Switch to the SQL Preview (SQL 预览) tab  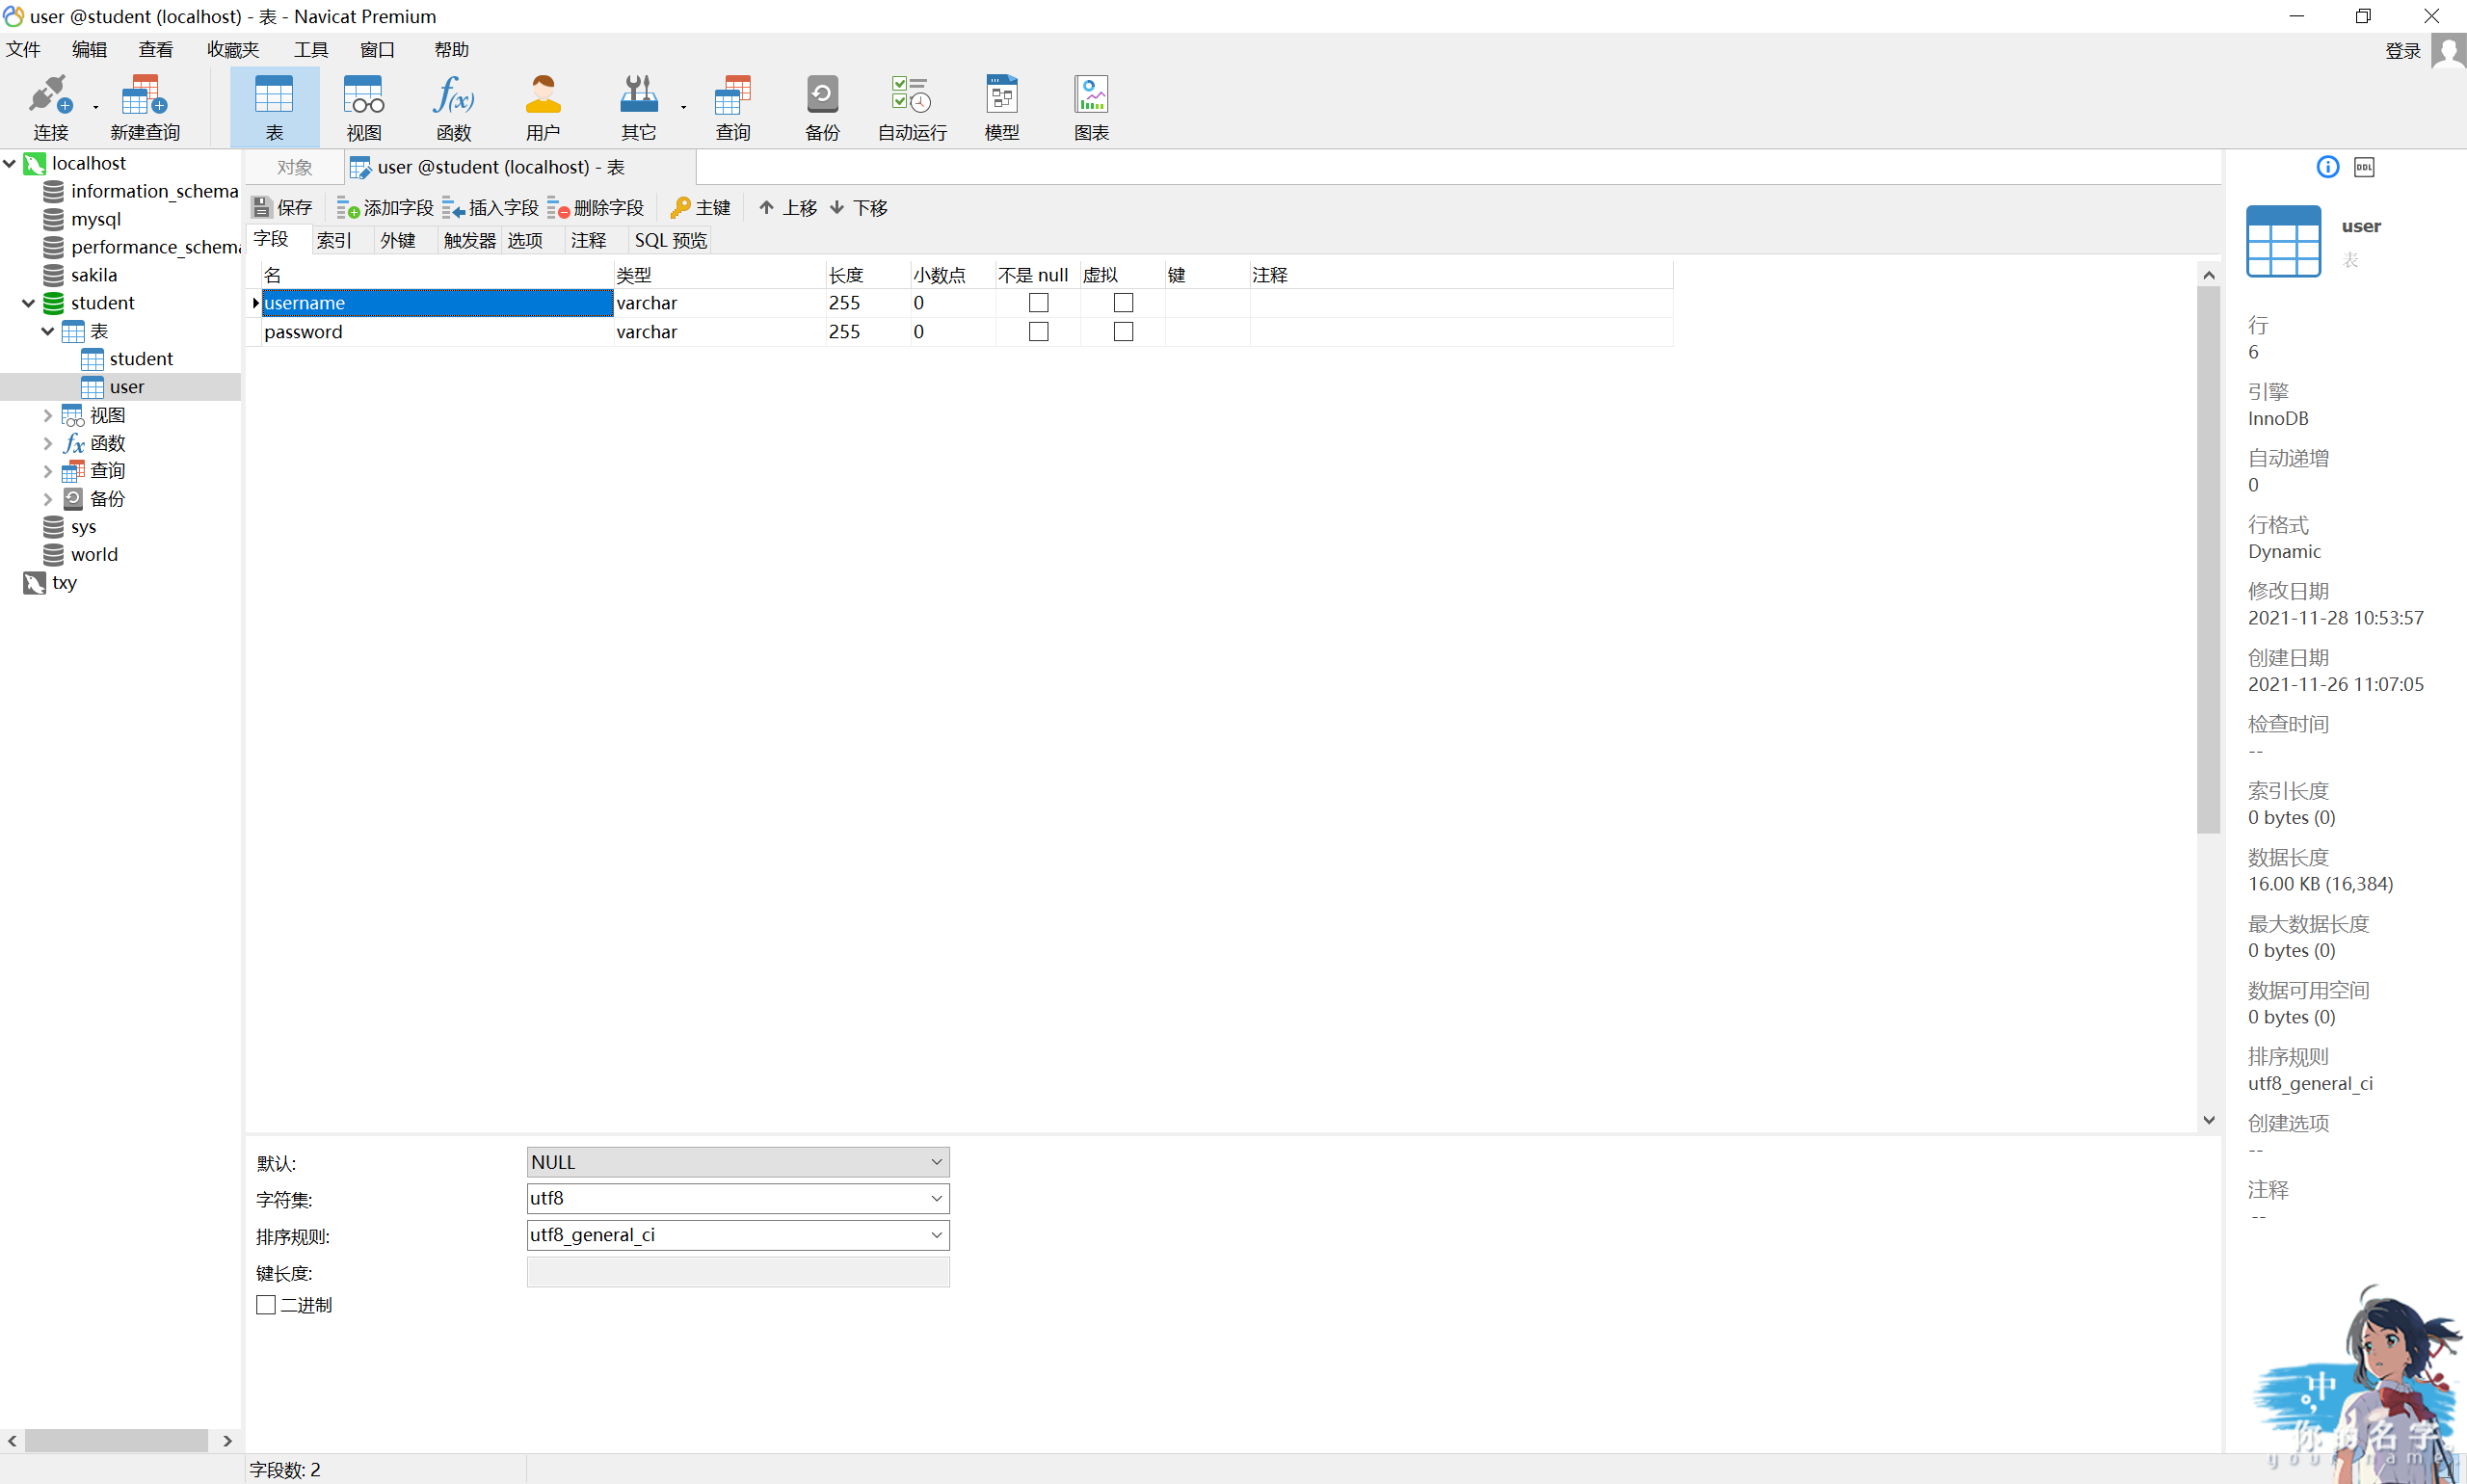671,240
